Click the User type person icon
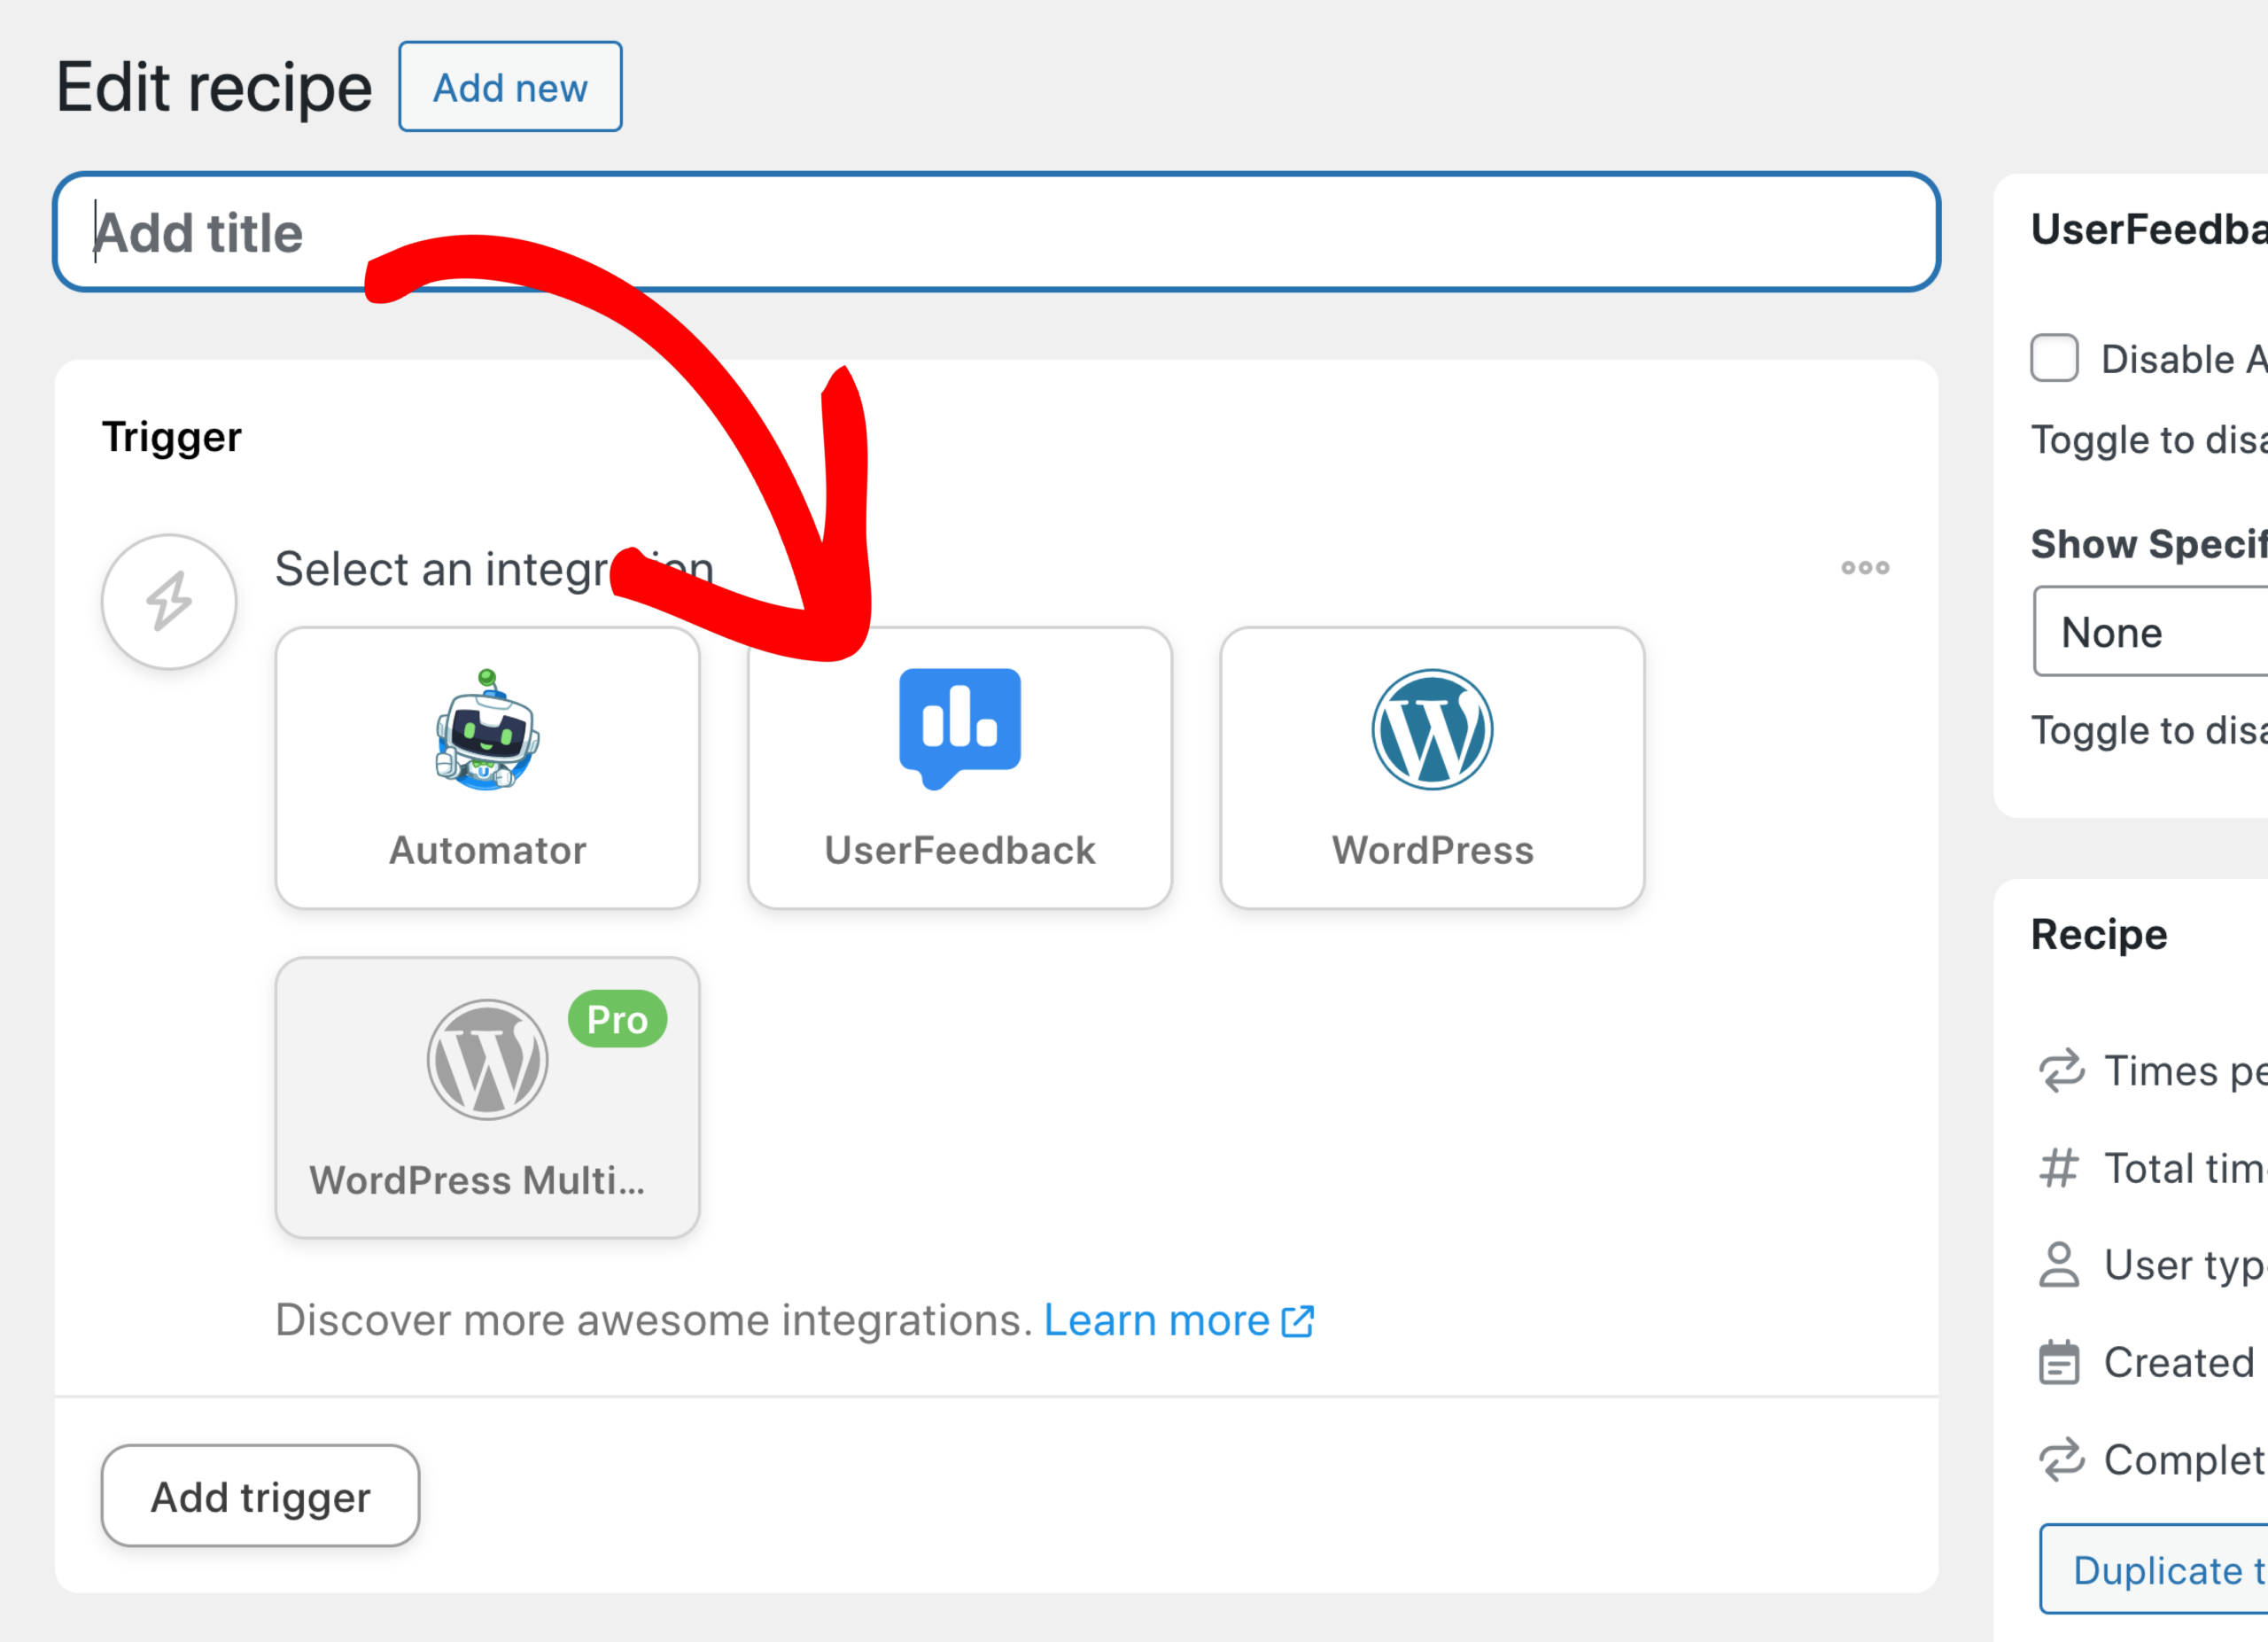The width and height of the screenshot is (2268, 1642). (x=2059, y=1265)
